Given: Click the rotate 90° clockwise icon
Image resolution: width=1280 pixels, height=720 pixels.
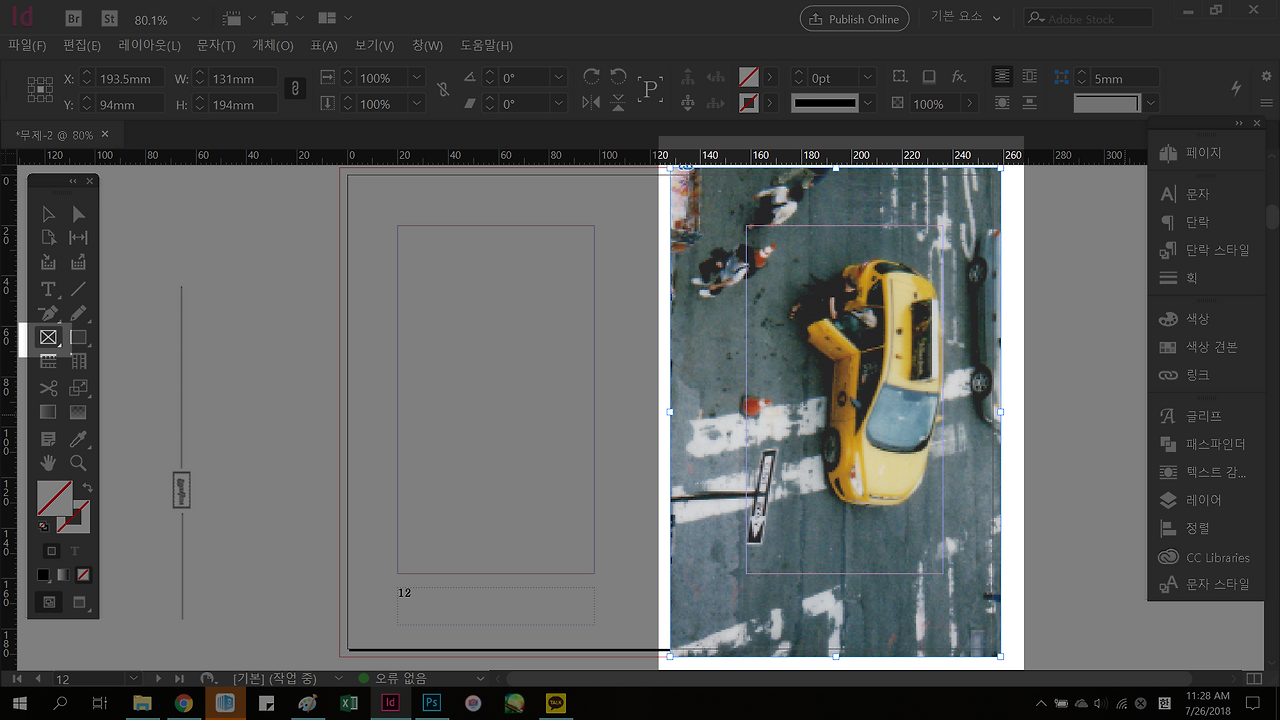Looking at the screenshot, I should pos(591,78).
